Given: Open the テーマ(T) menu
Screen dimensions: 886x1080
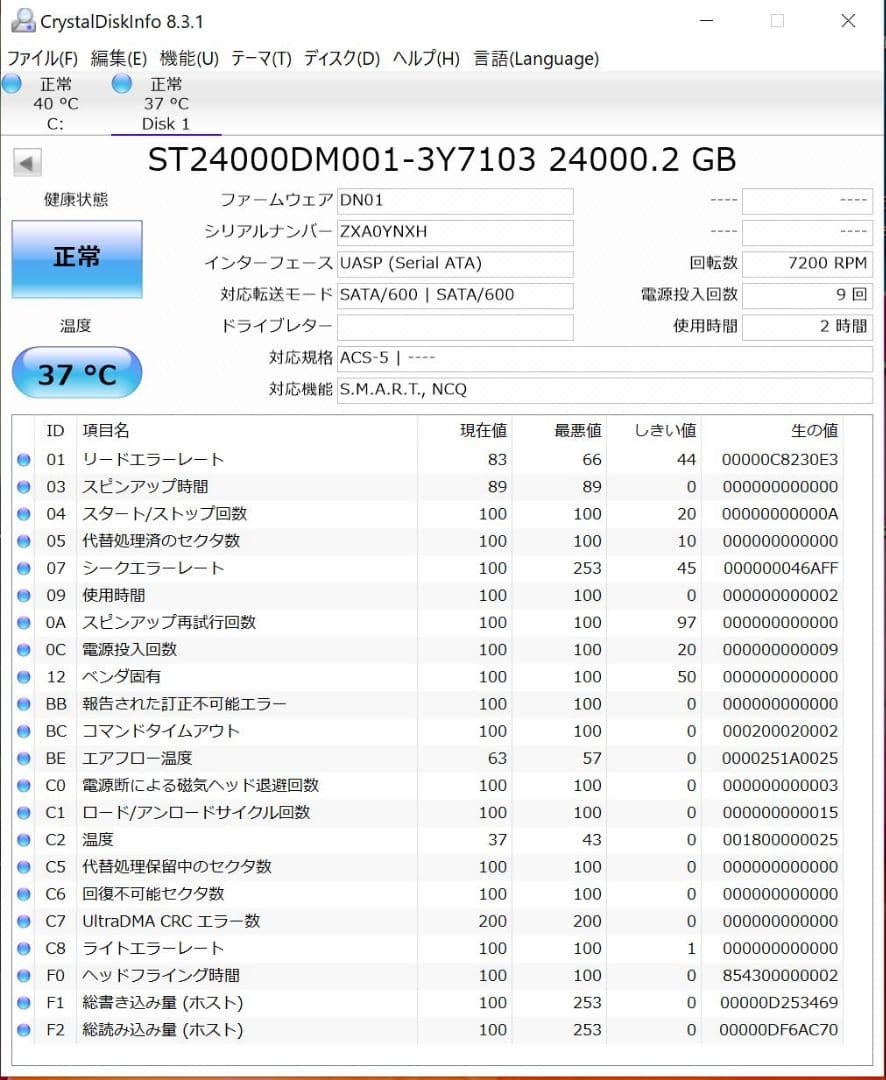Looking at the screenshot, I should (x=260, y=59).
